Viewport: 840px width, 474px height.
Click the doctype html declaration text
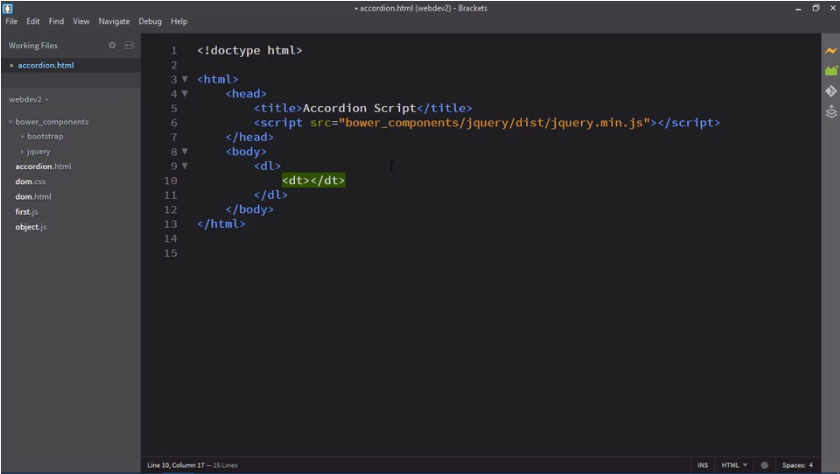[x=250, y=50]
